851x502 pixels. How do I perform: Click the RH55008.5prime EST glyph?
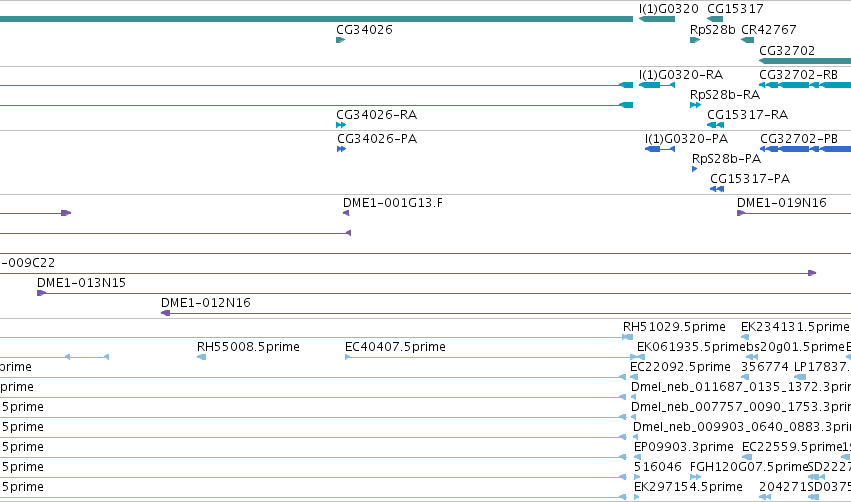201,357
